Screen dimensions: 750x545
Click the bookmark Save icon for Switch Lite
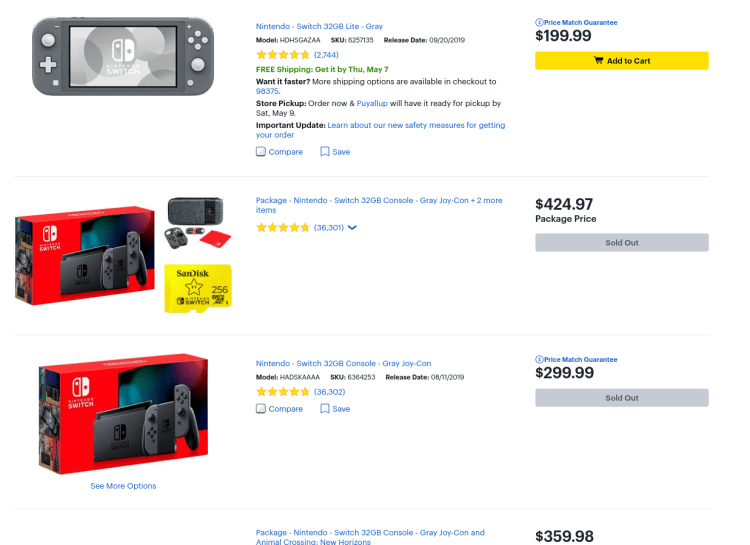click(325, 152)
